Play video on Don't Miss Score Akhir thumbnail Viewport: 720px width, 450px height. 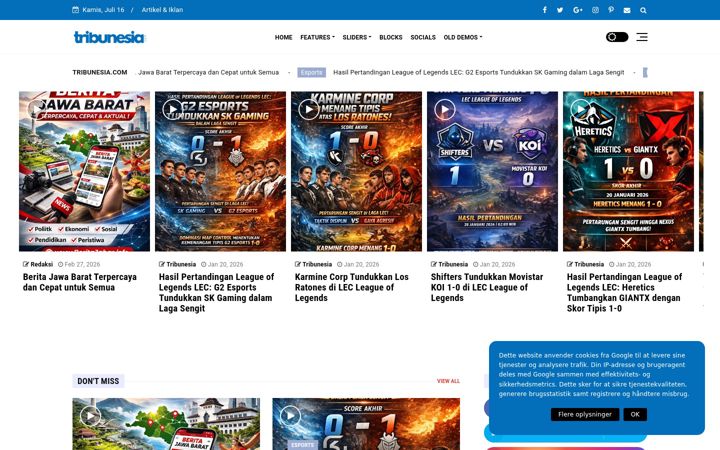tap(290, 416)
